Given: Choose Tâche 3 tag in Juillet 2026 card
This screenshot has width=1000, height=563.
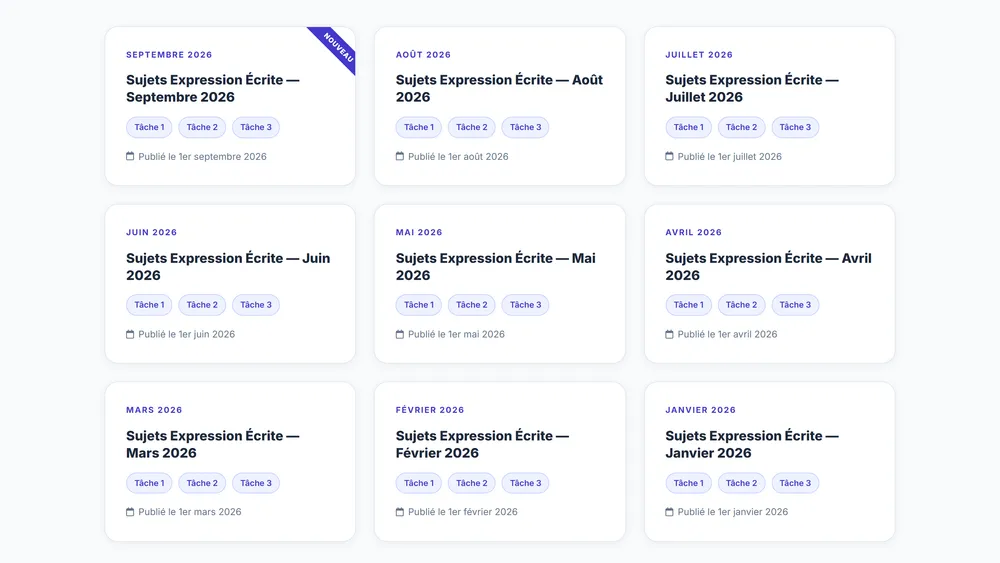Looking at the screenshot, I should click(795, 127).
